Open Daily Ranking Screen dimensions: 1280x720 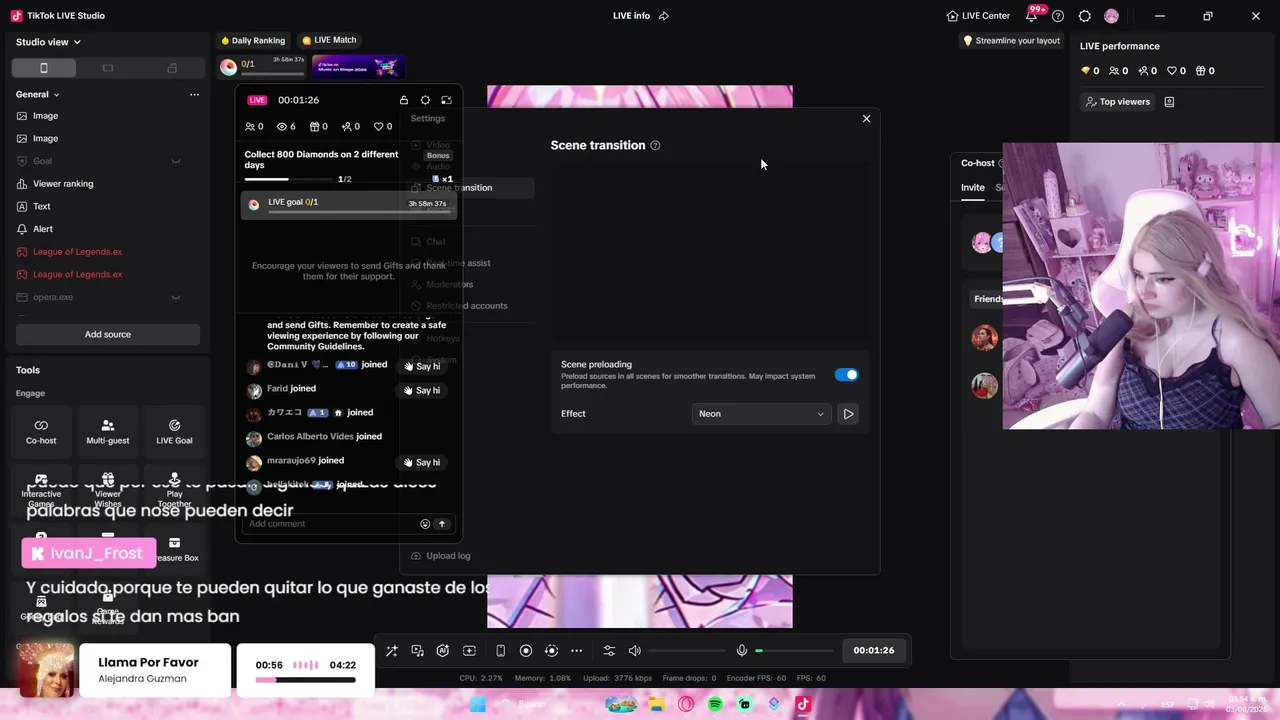point(253,41)
